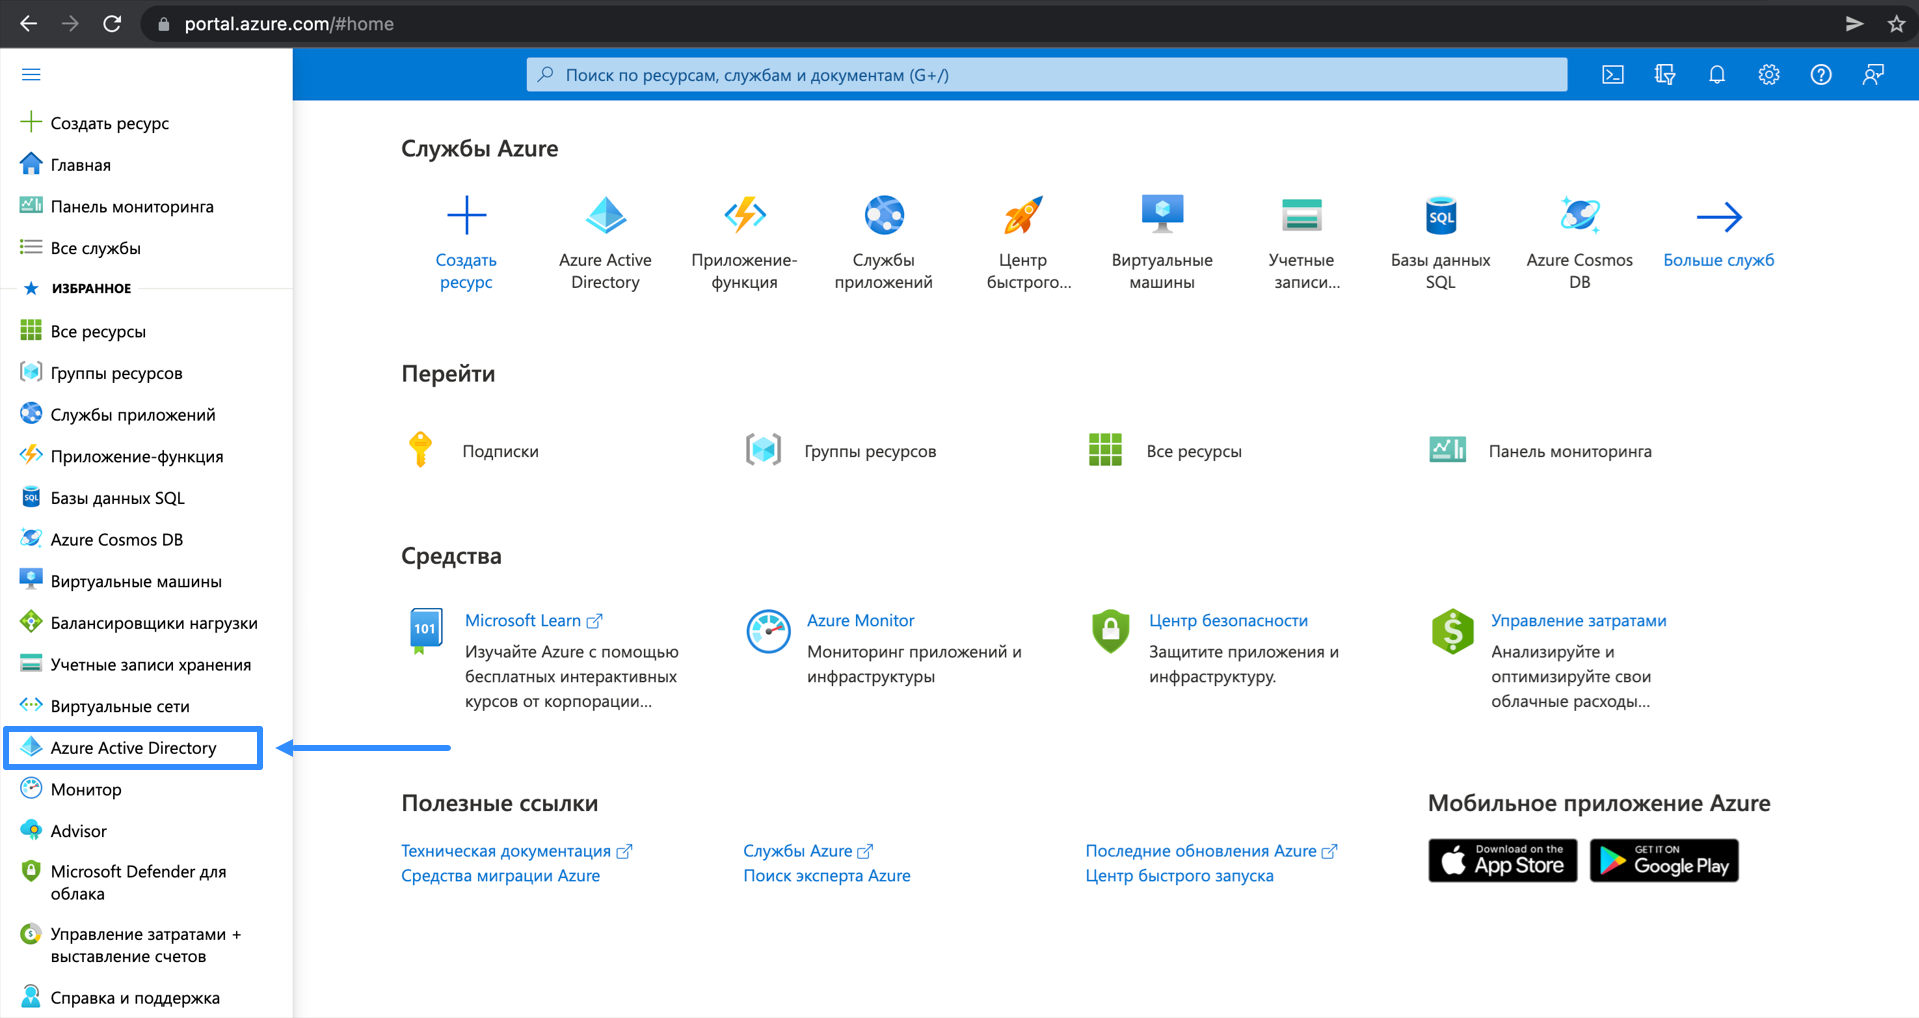
Task: Go to Все ресурсы under Перейти
Action: tap(1165, 451)
